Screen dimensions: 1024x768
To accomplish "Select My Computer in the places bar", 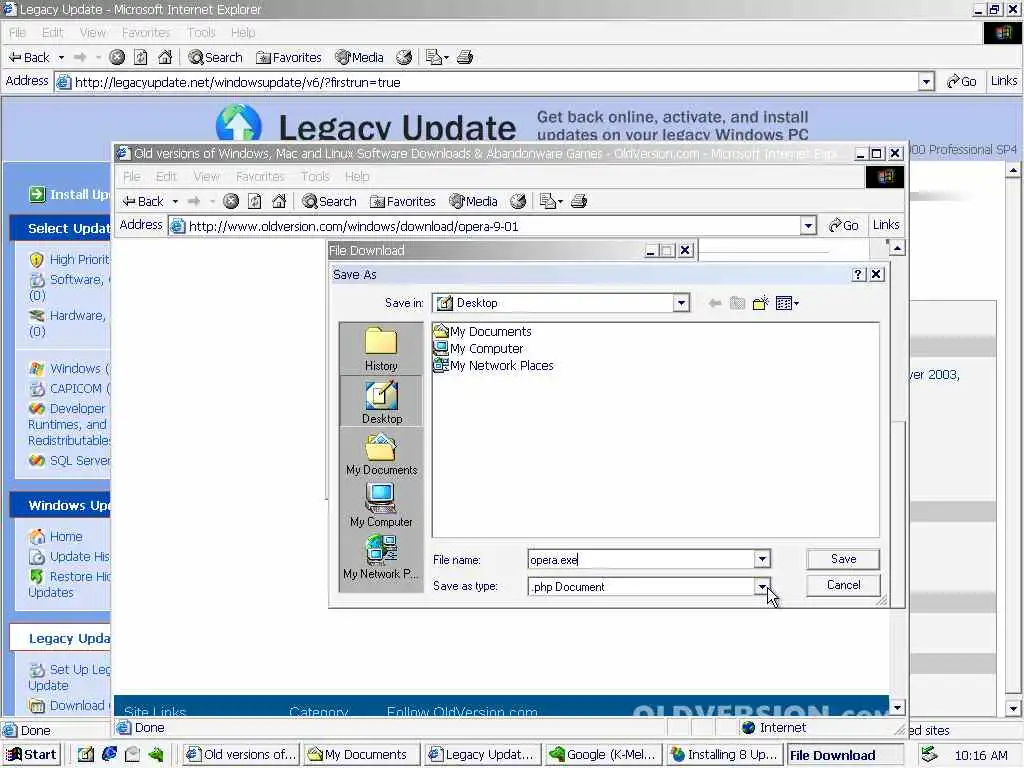I will click(x=381, y=505).
